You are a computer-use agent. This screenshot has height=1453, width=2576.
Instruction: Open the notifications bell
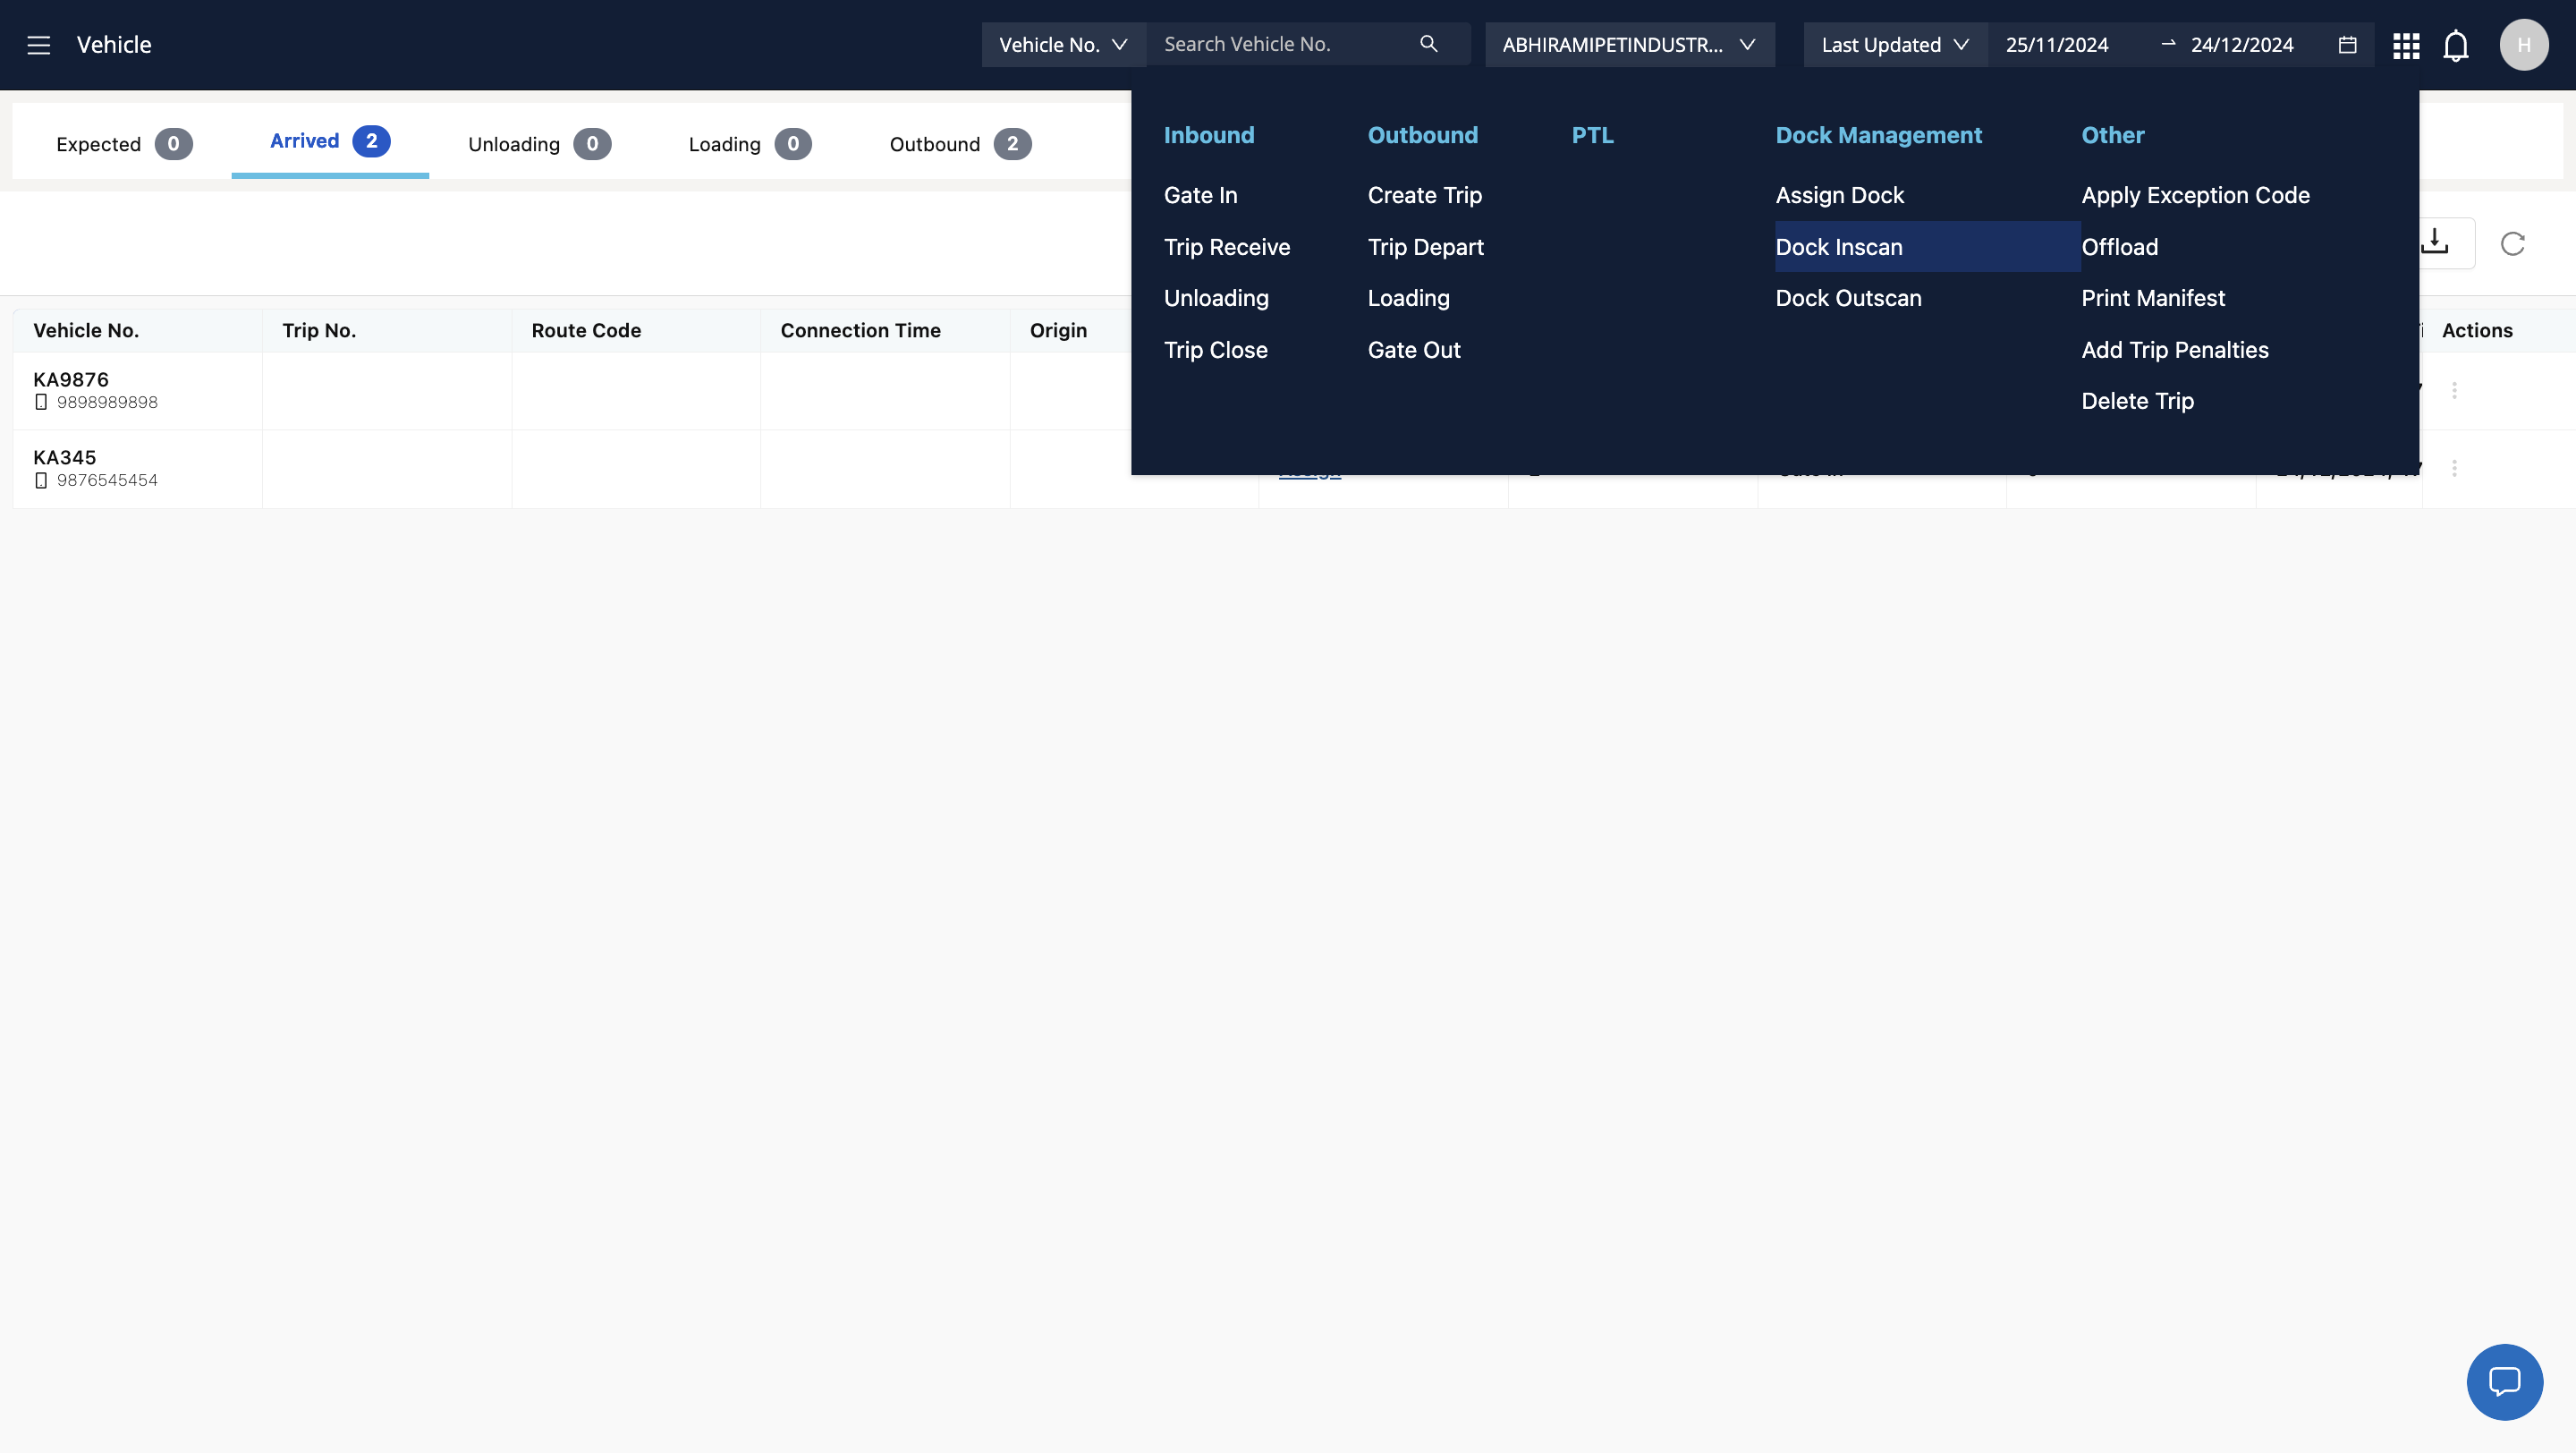(2455, 45)
